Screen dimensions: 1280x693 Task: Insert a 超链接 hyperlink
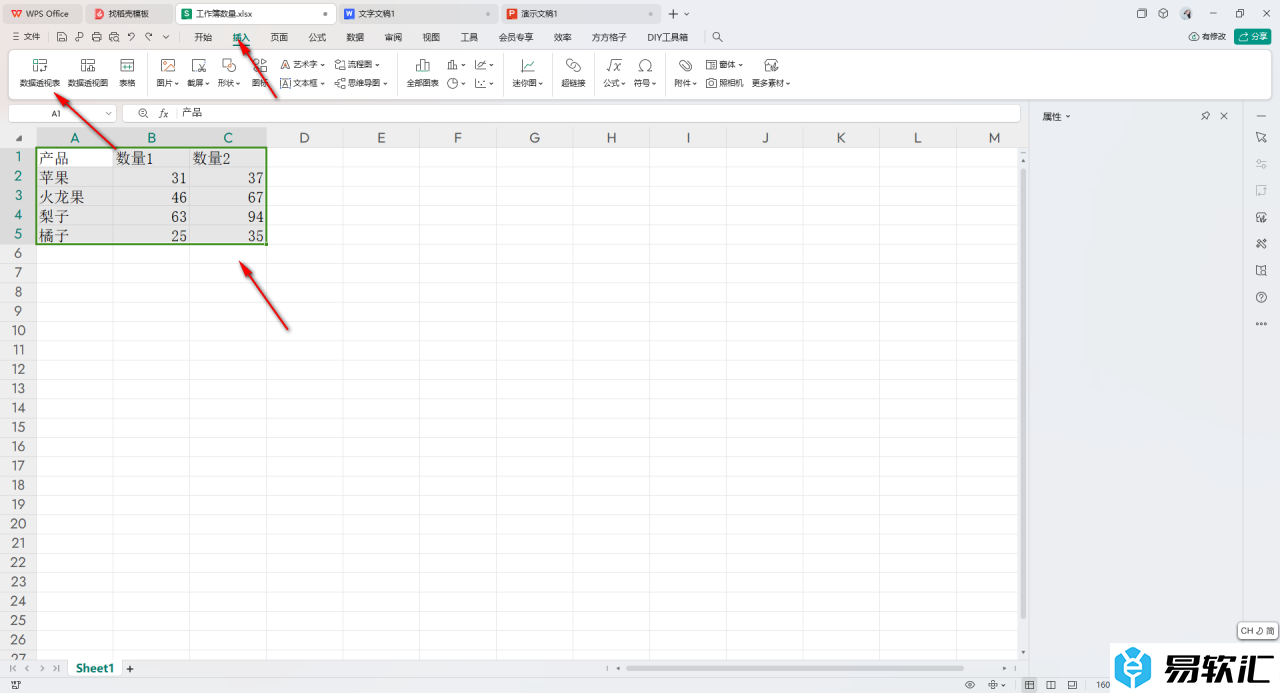pyautogui.click(x=573, y=73)
